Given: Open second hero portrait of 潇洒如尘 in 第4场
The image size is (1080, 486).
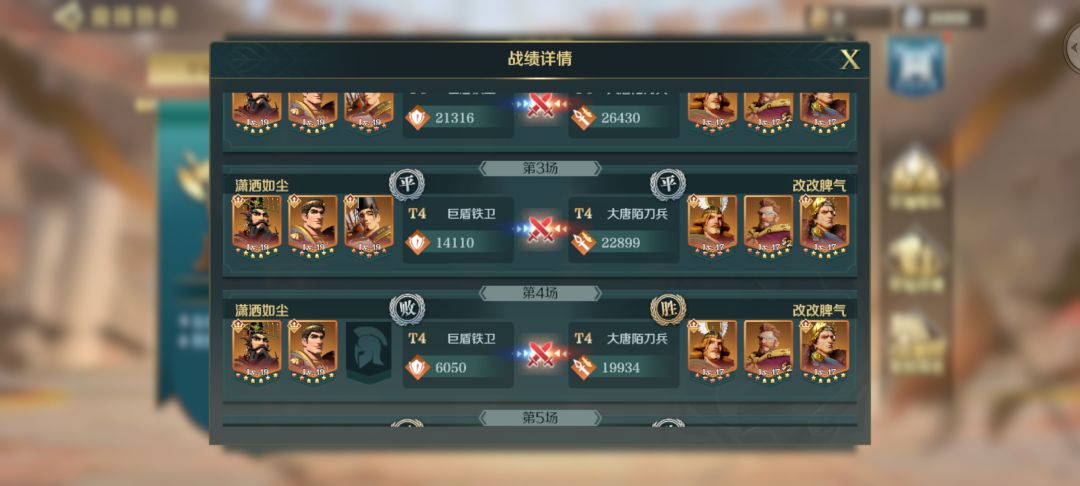Looking at the screenshot, I should pos(313,352).
